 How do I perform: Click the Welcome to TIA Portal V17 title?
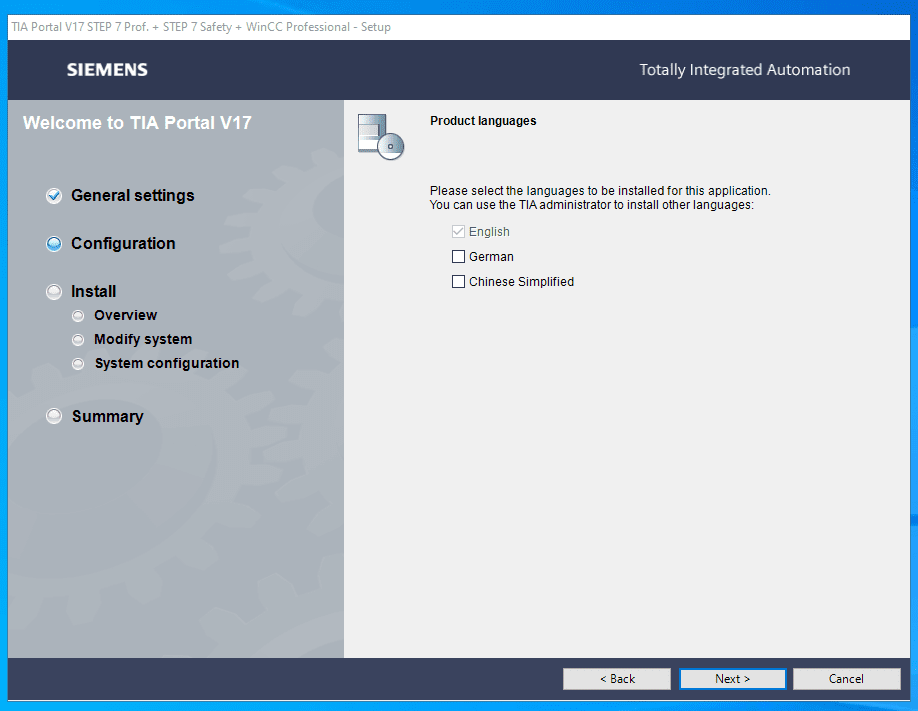point(137,123)
